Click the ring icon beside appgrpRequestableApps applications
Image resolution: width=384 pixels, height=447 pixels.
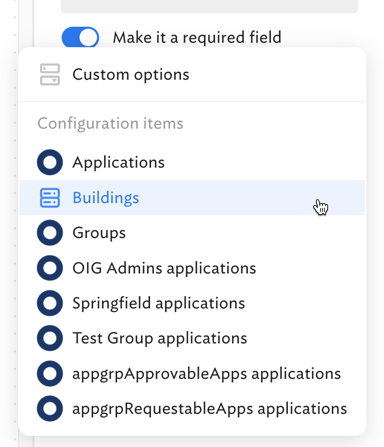[50, 409]
